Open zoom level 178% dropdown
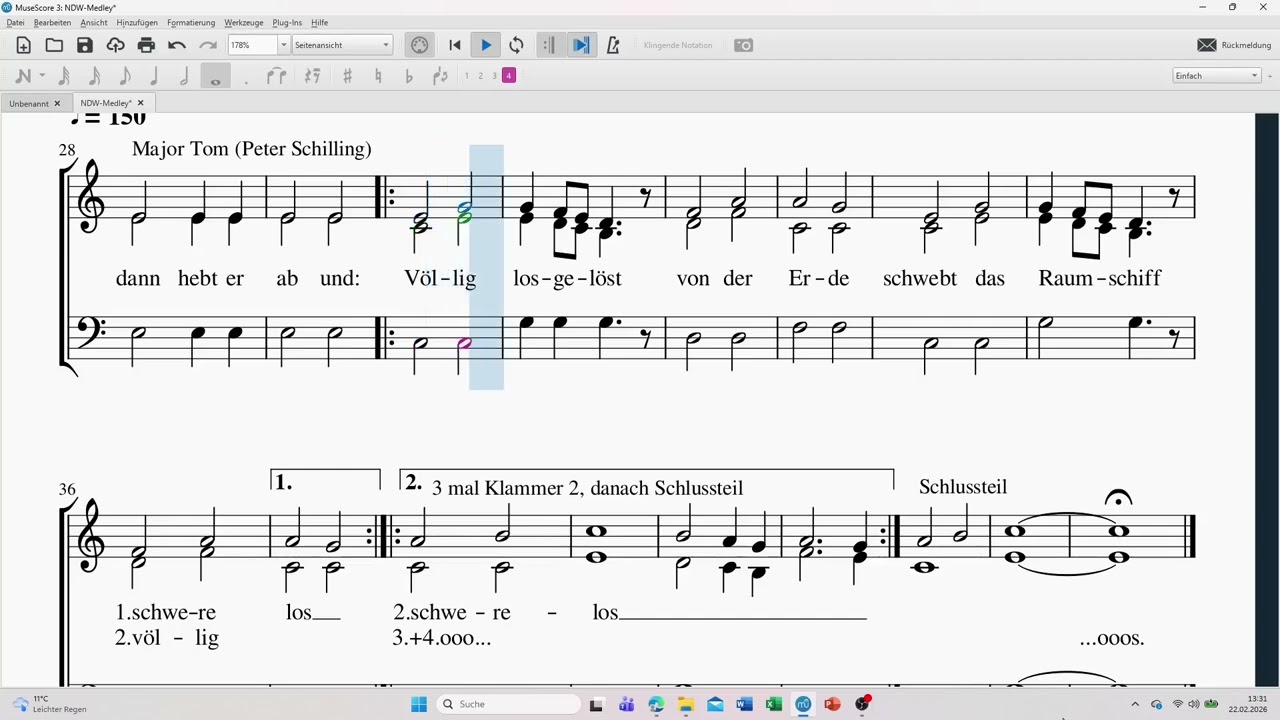Screen dimensions: 1280x720 (x=284, y=45)
